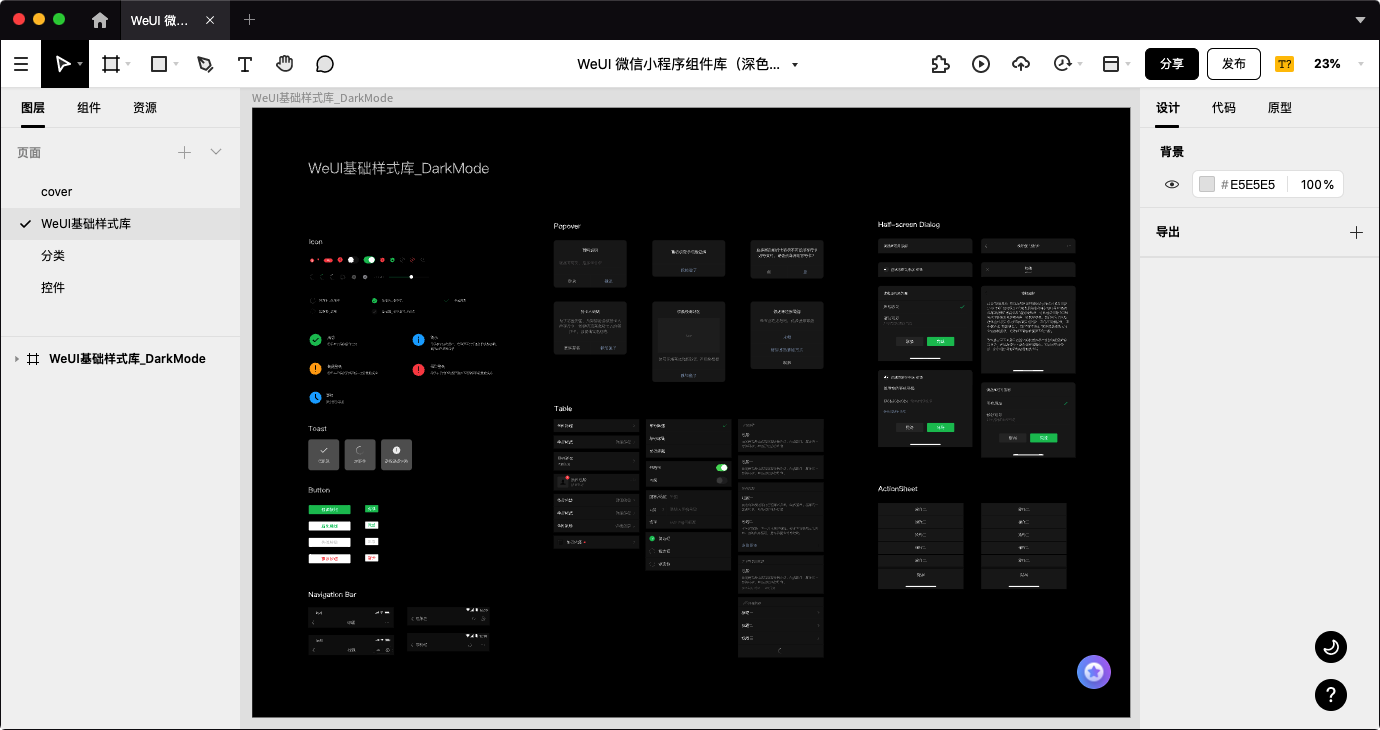
Task: Select the 分类 page
Action: point(120,256)
